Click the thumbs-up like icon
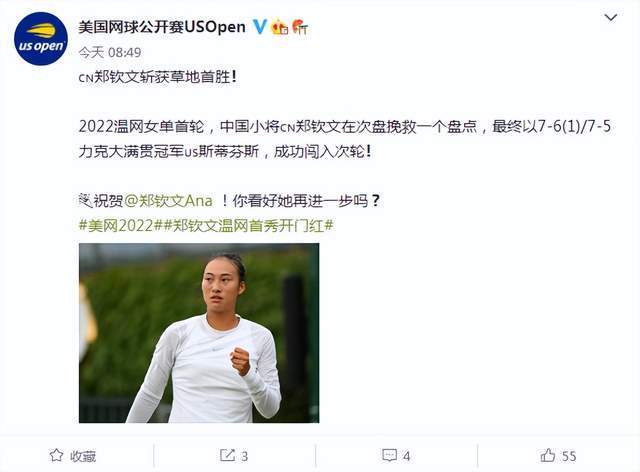The width and height of the screenshot is (640, 472). coord(548,455)
